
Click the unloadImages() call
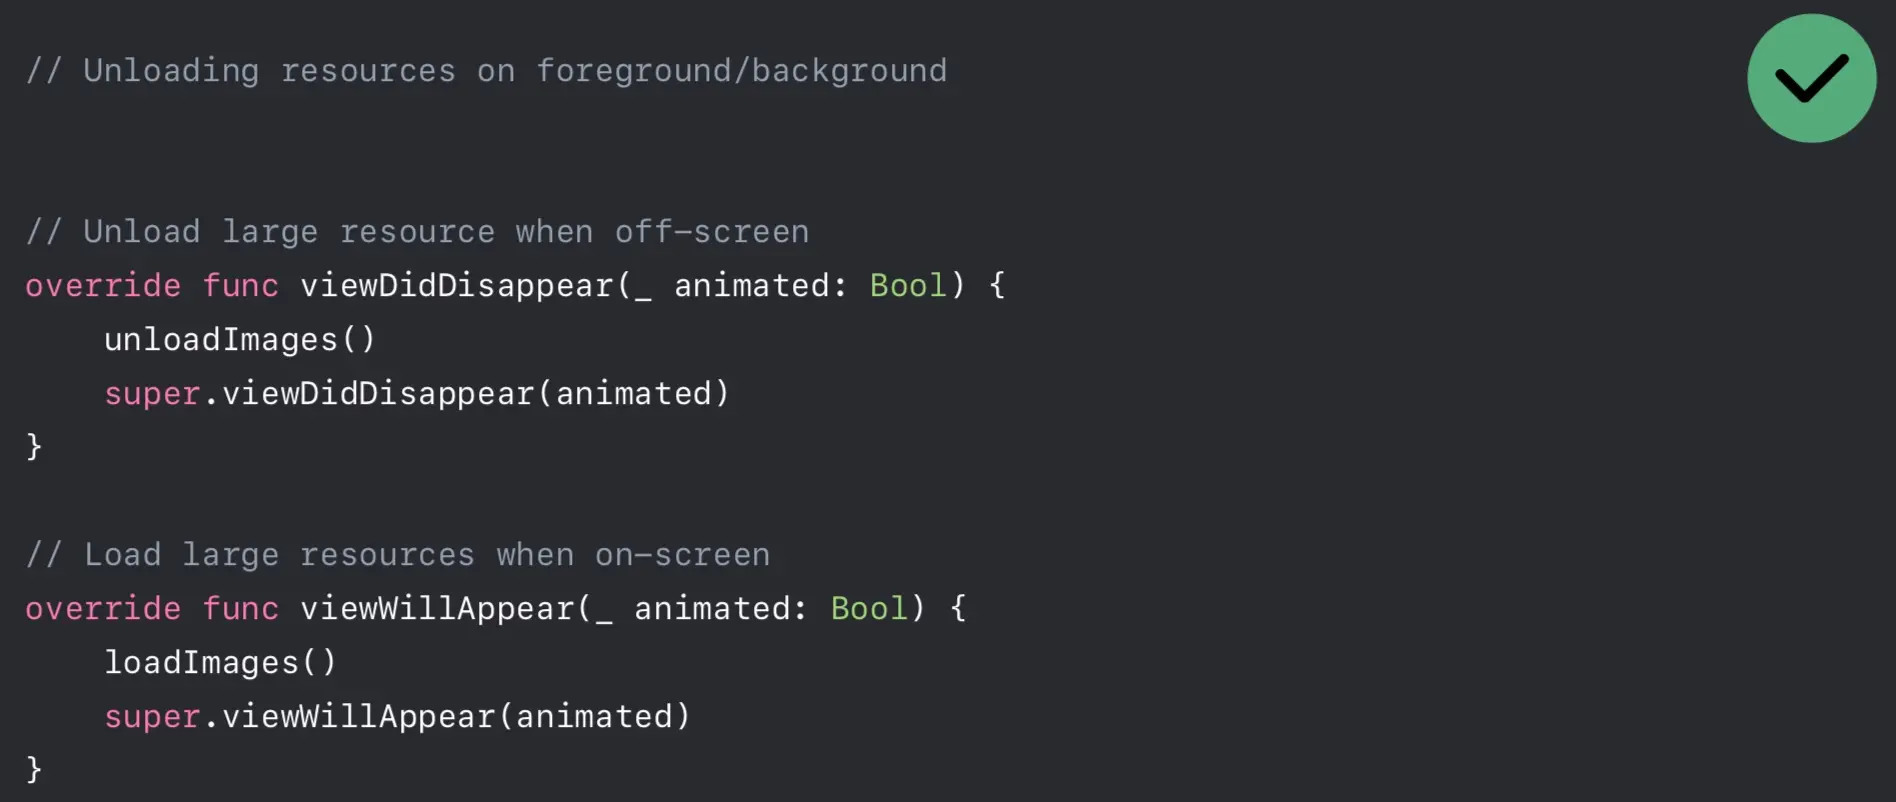click(x=240, y=340)
